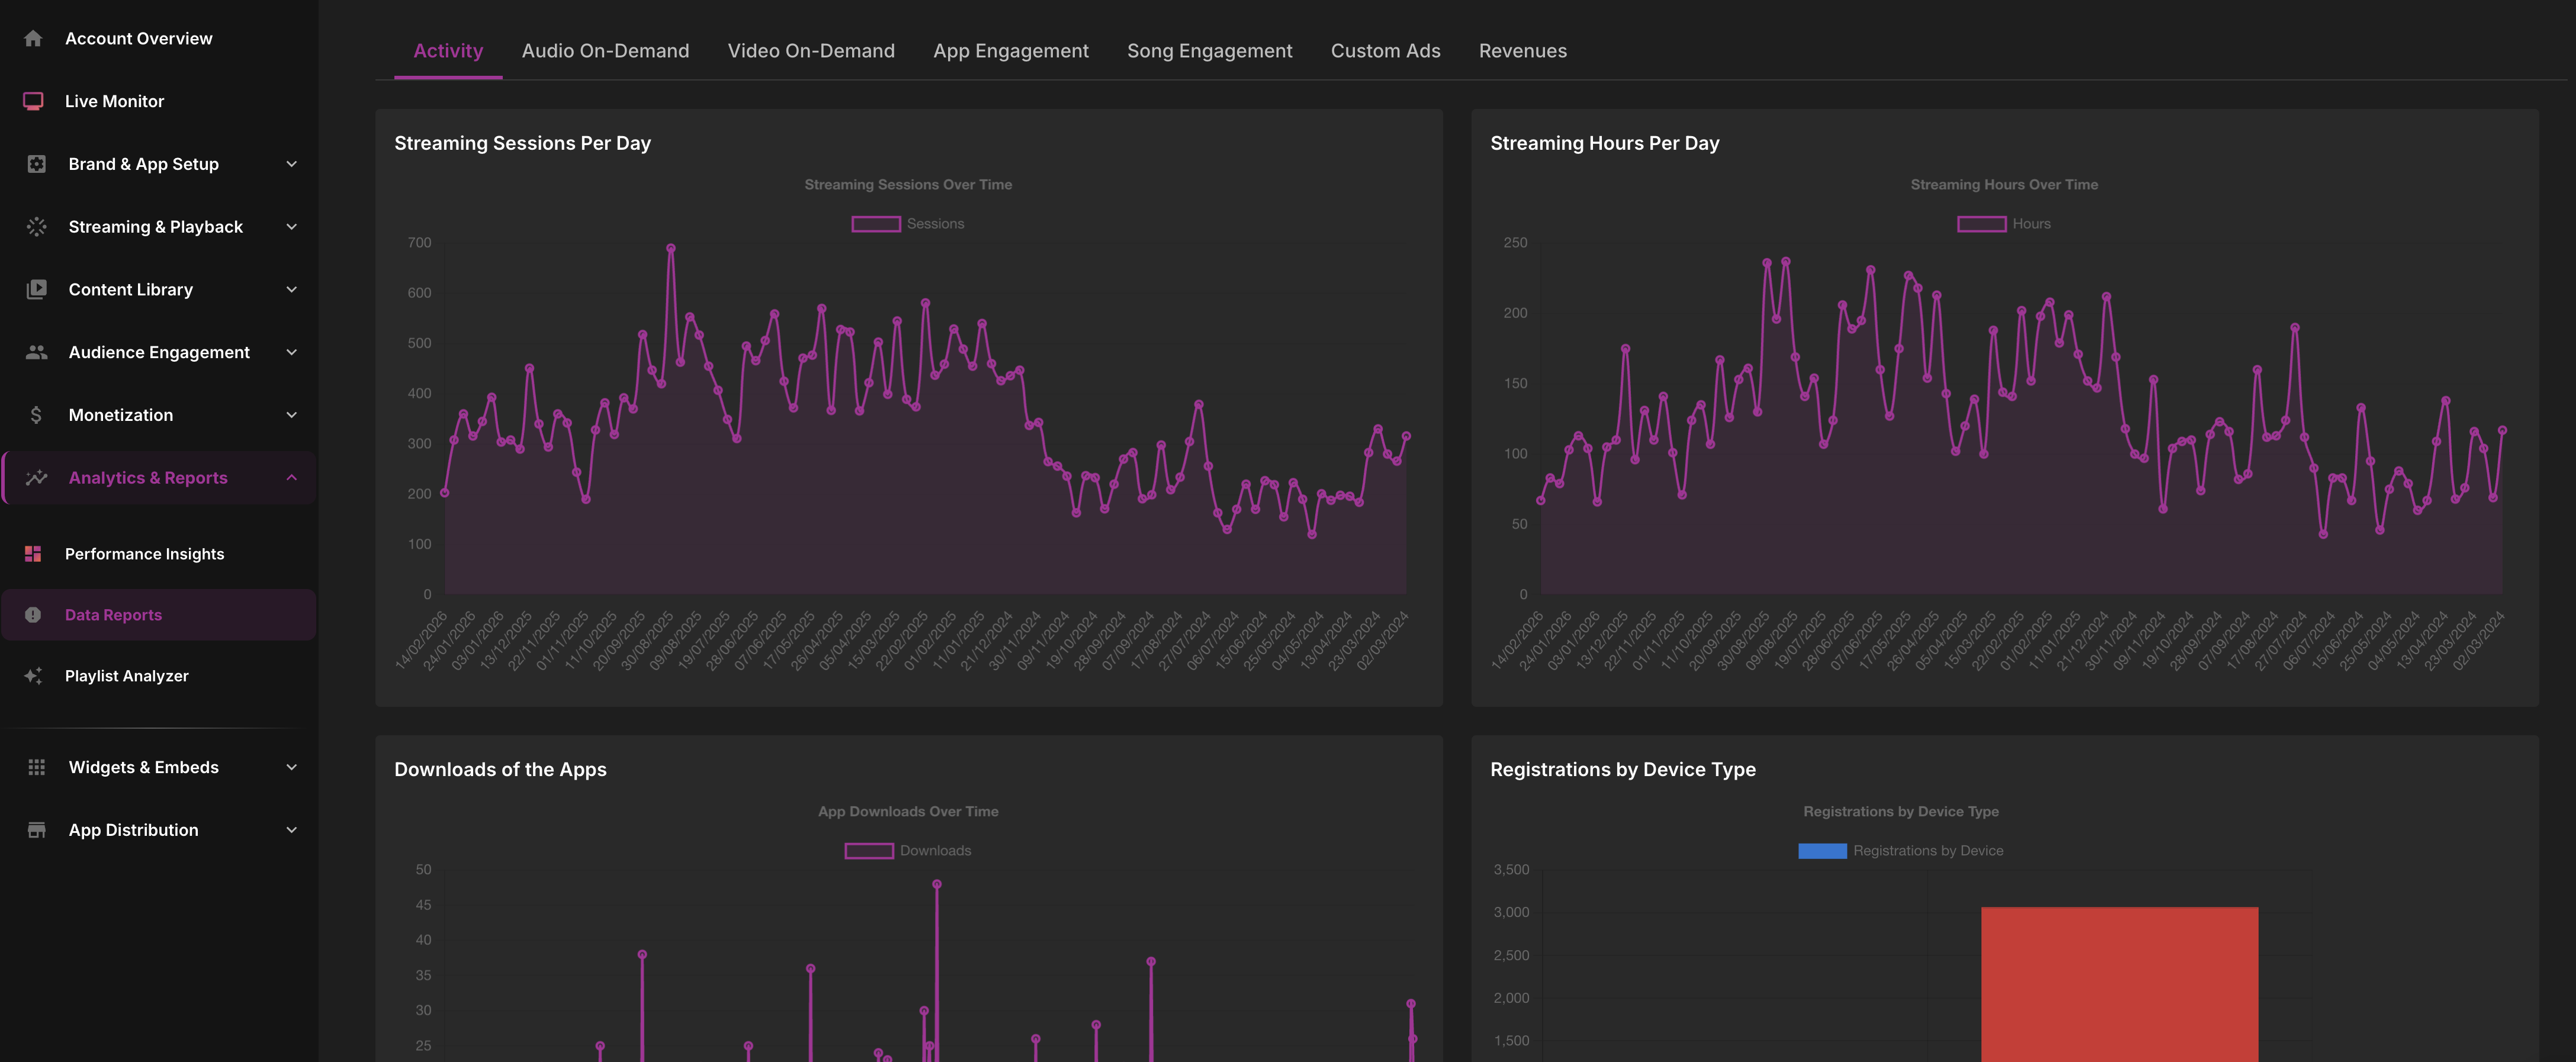This screenshot has height=1062, width=2576.
Task: Click the Playlist Analyzer sparkle icon
Action: pos(33,676)
